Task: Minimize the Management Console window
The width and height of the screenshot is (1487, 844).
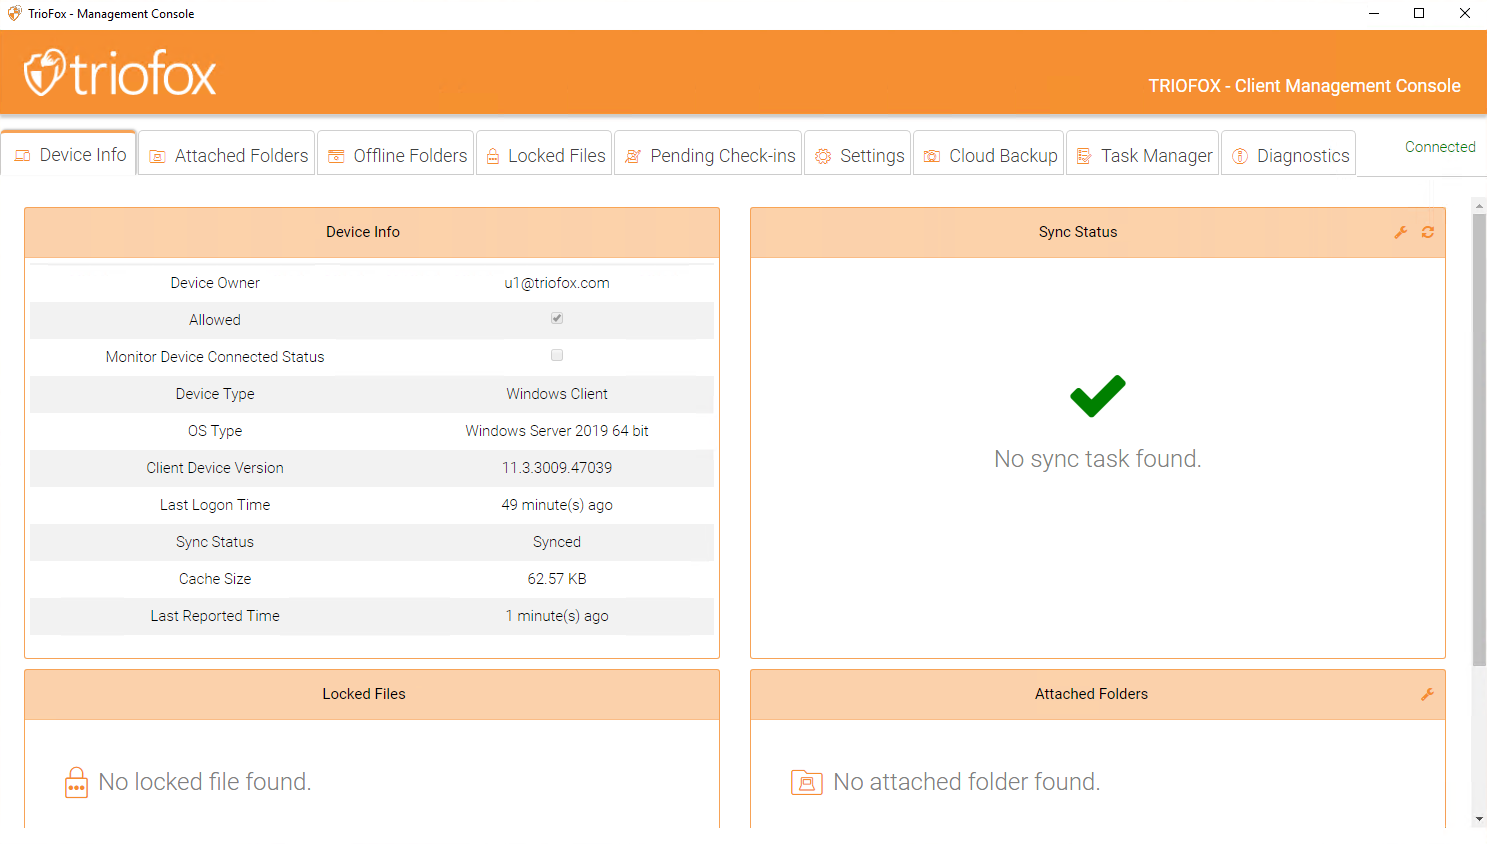Action: coord(1374,13)
